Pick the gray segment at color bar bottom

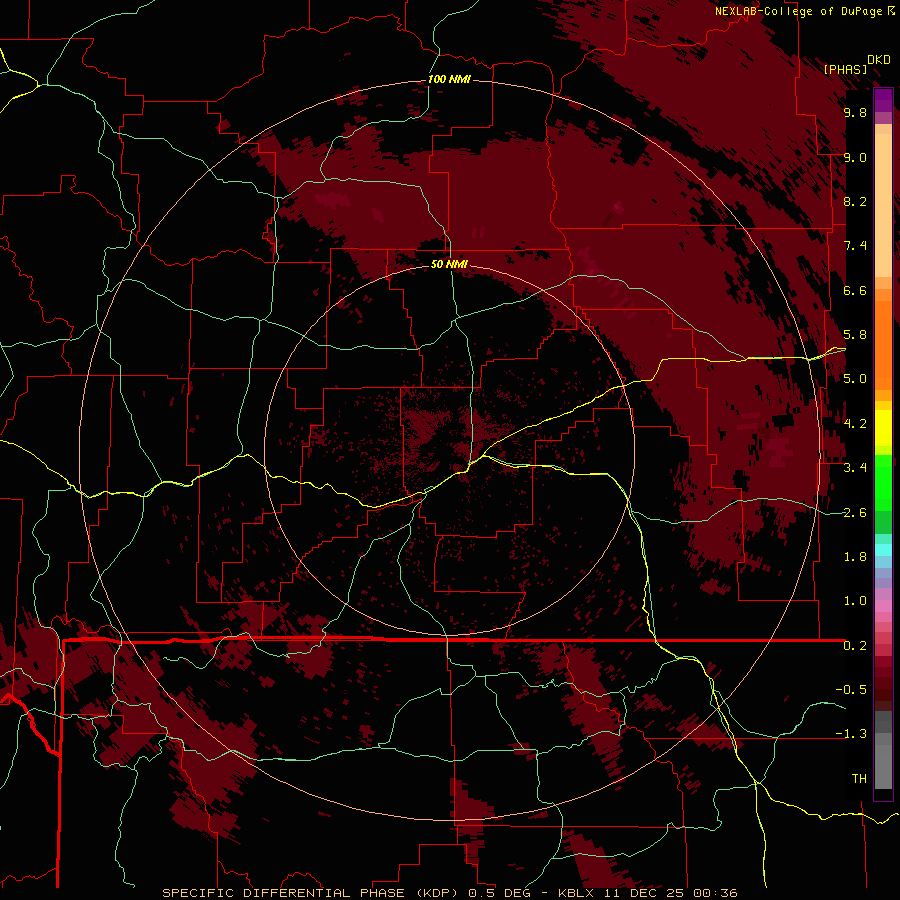pos(883,766)
